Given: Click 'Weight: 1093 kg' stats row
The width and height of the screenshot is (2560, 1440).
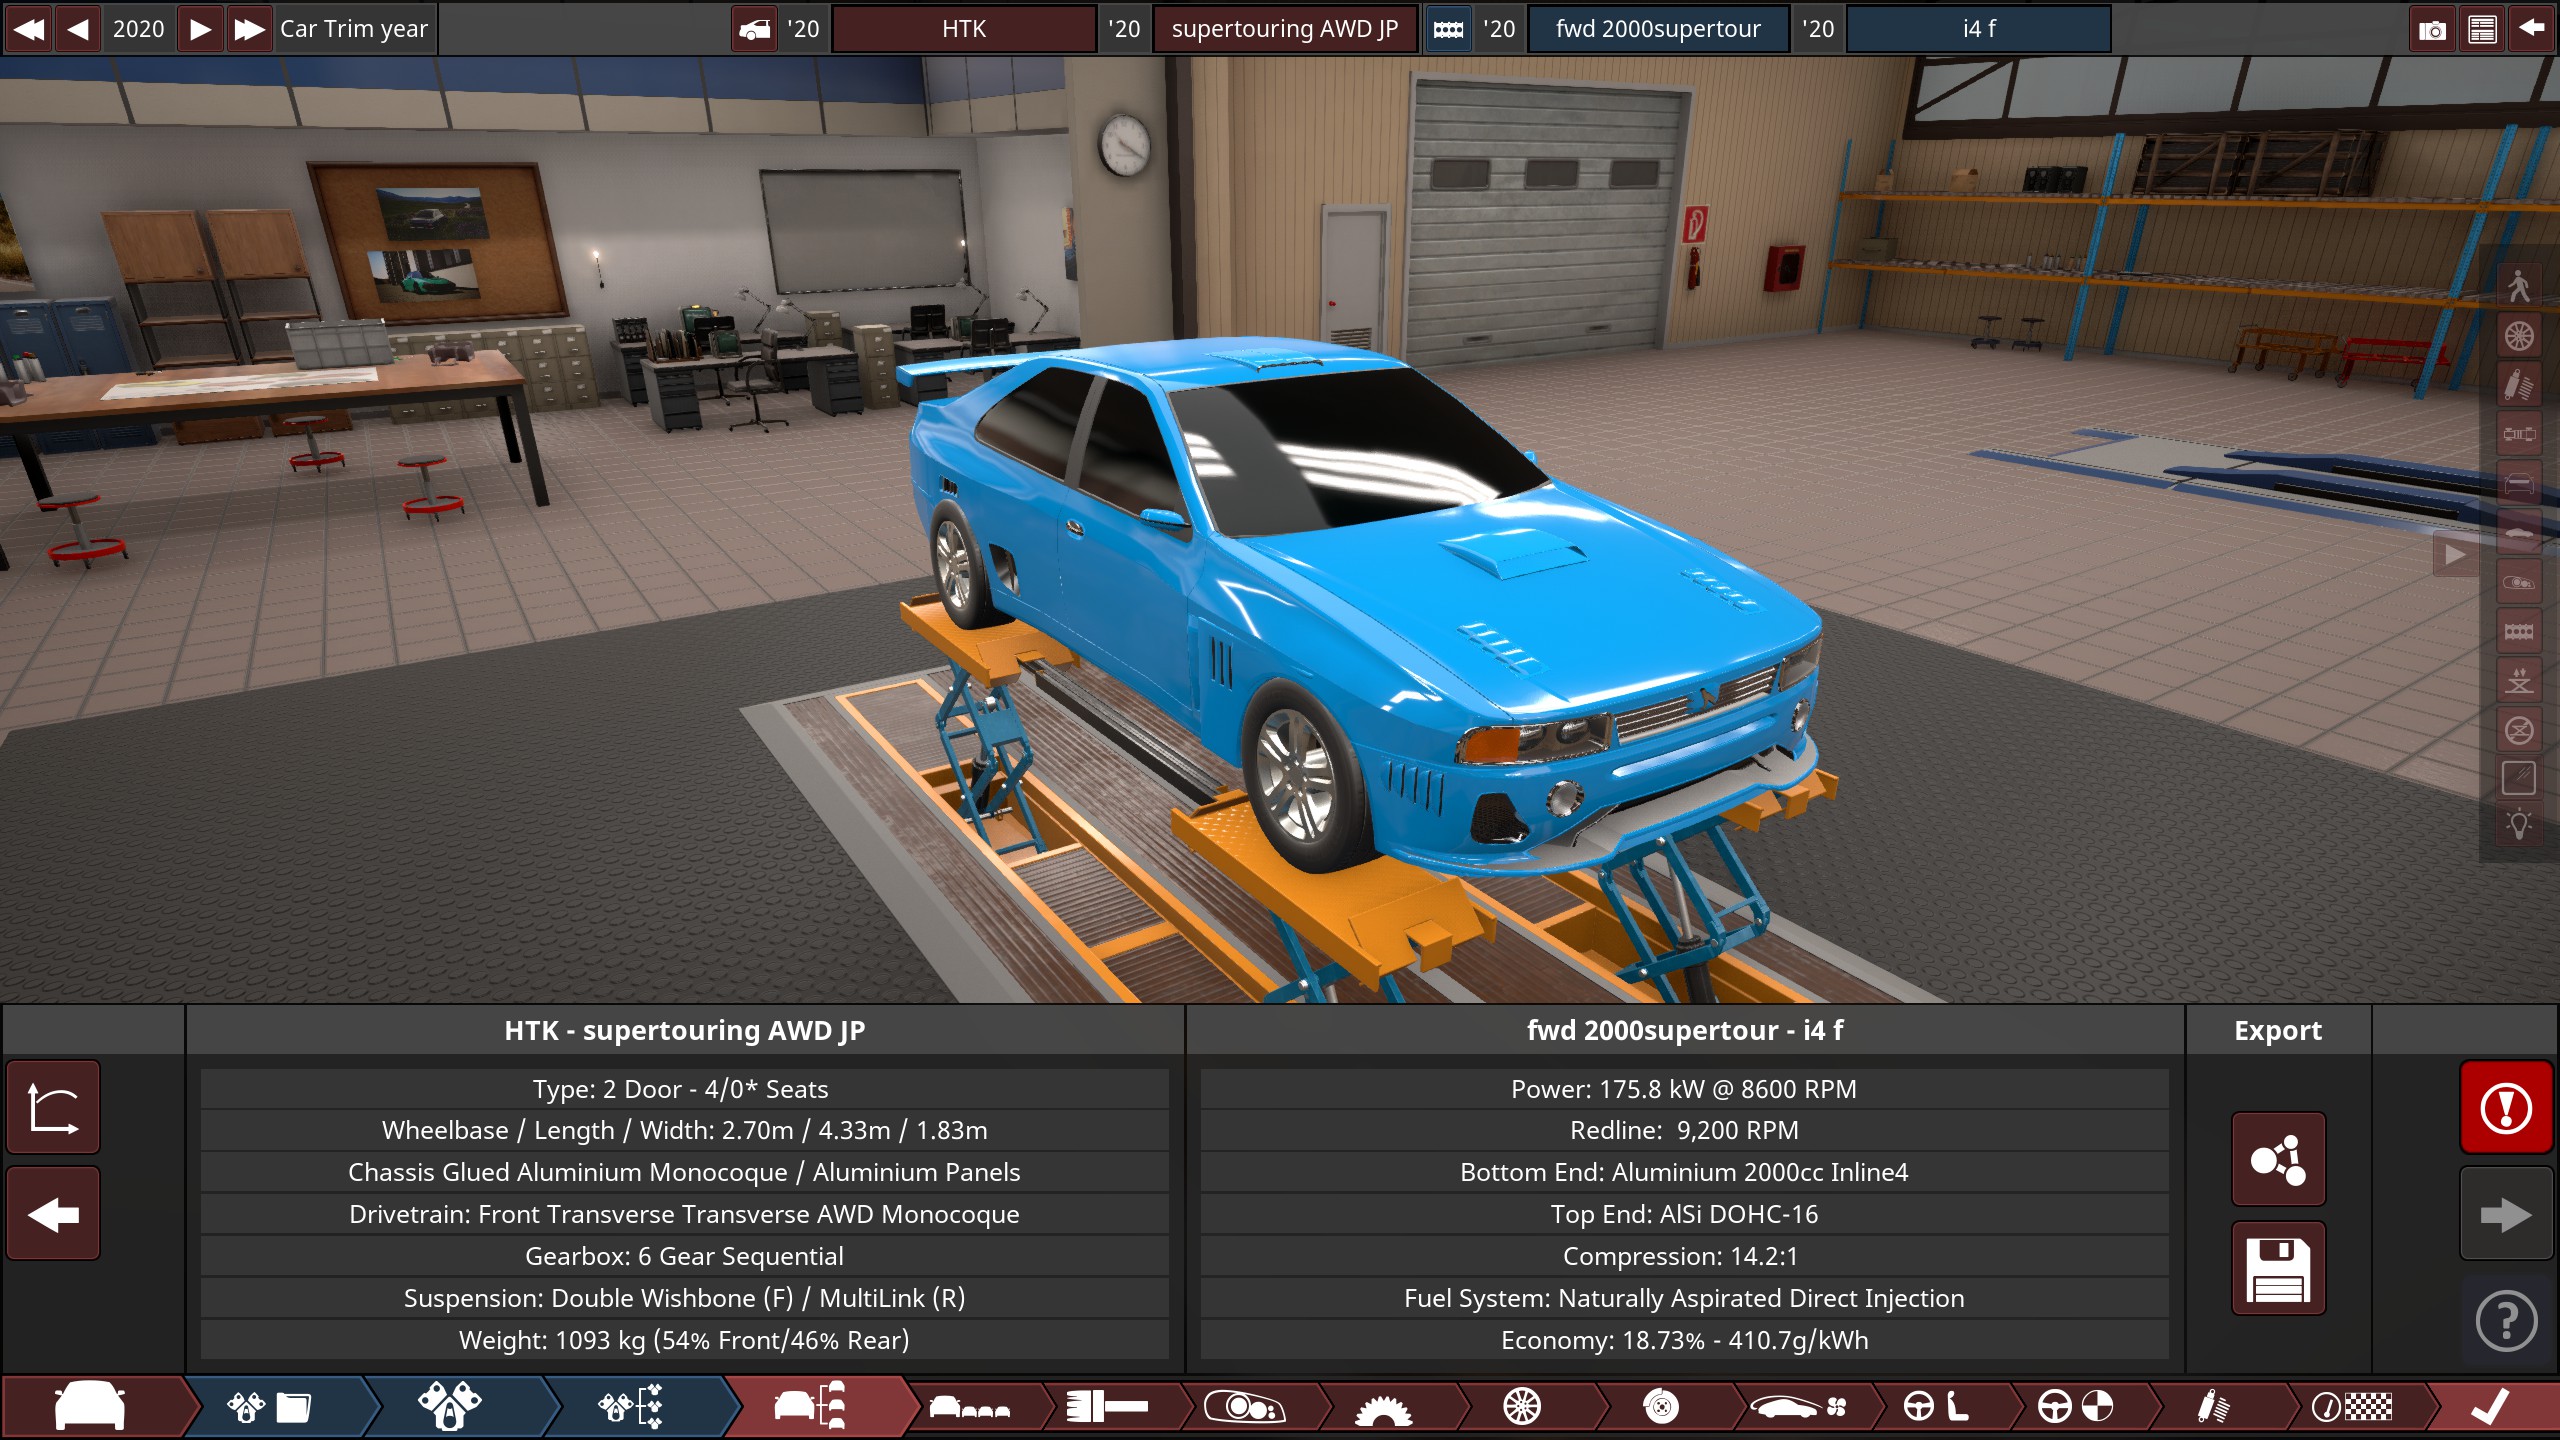Looking at the screenshot, I should 684,1340.
